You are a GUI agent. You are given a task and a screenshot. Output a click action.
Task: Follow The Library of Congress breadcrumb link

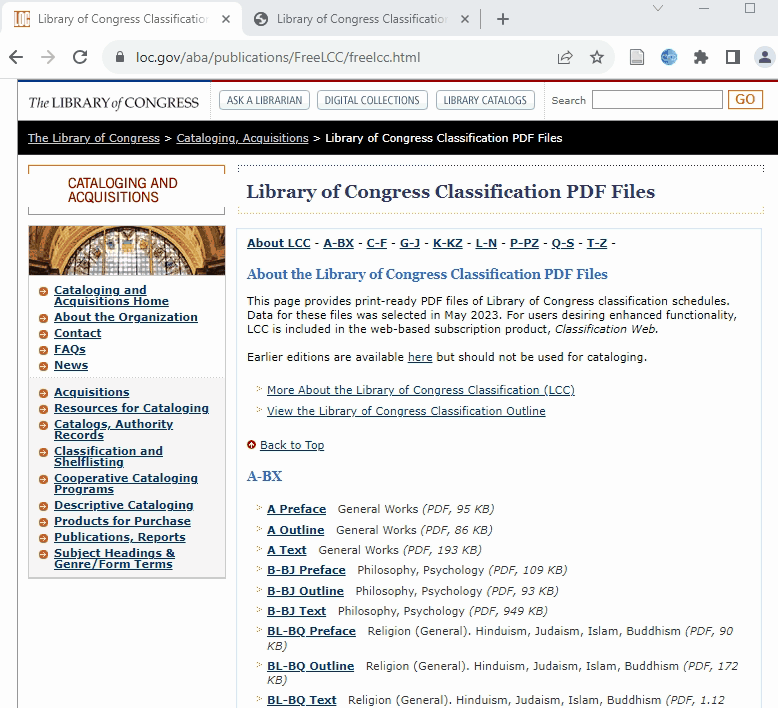[x=94, y=138]
